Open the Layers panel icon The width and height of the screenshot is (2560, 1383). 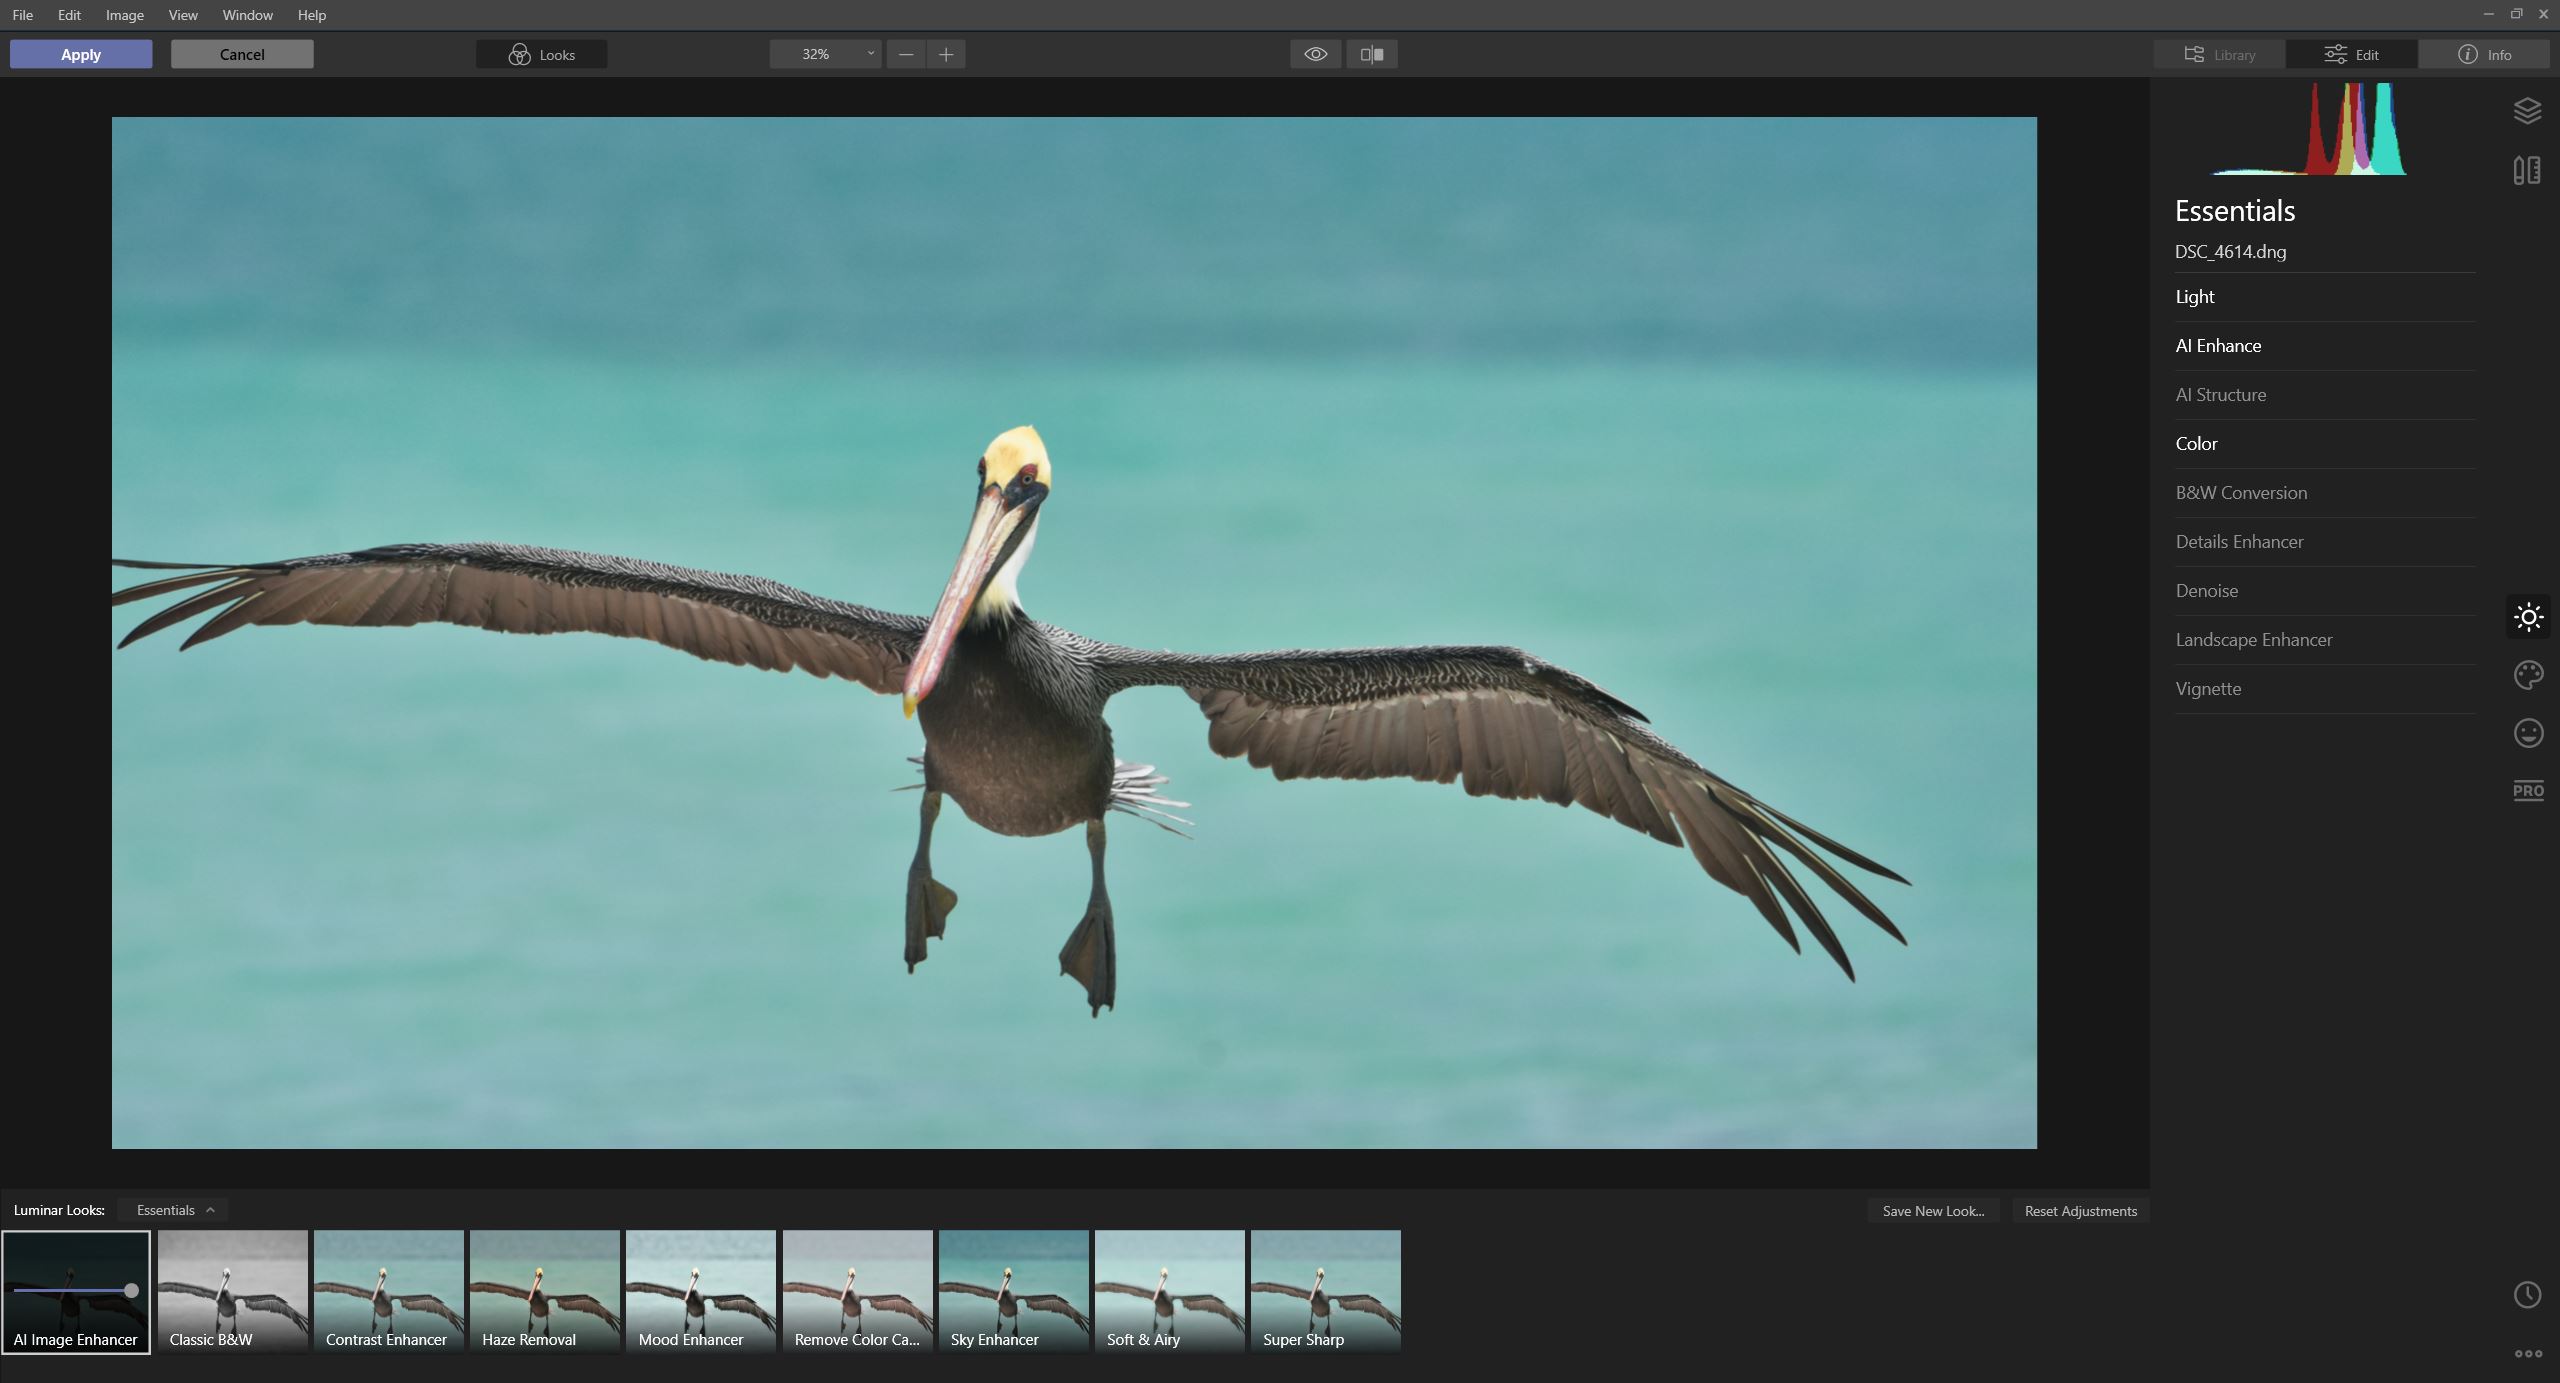(x=2527, y=111)
